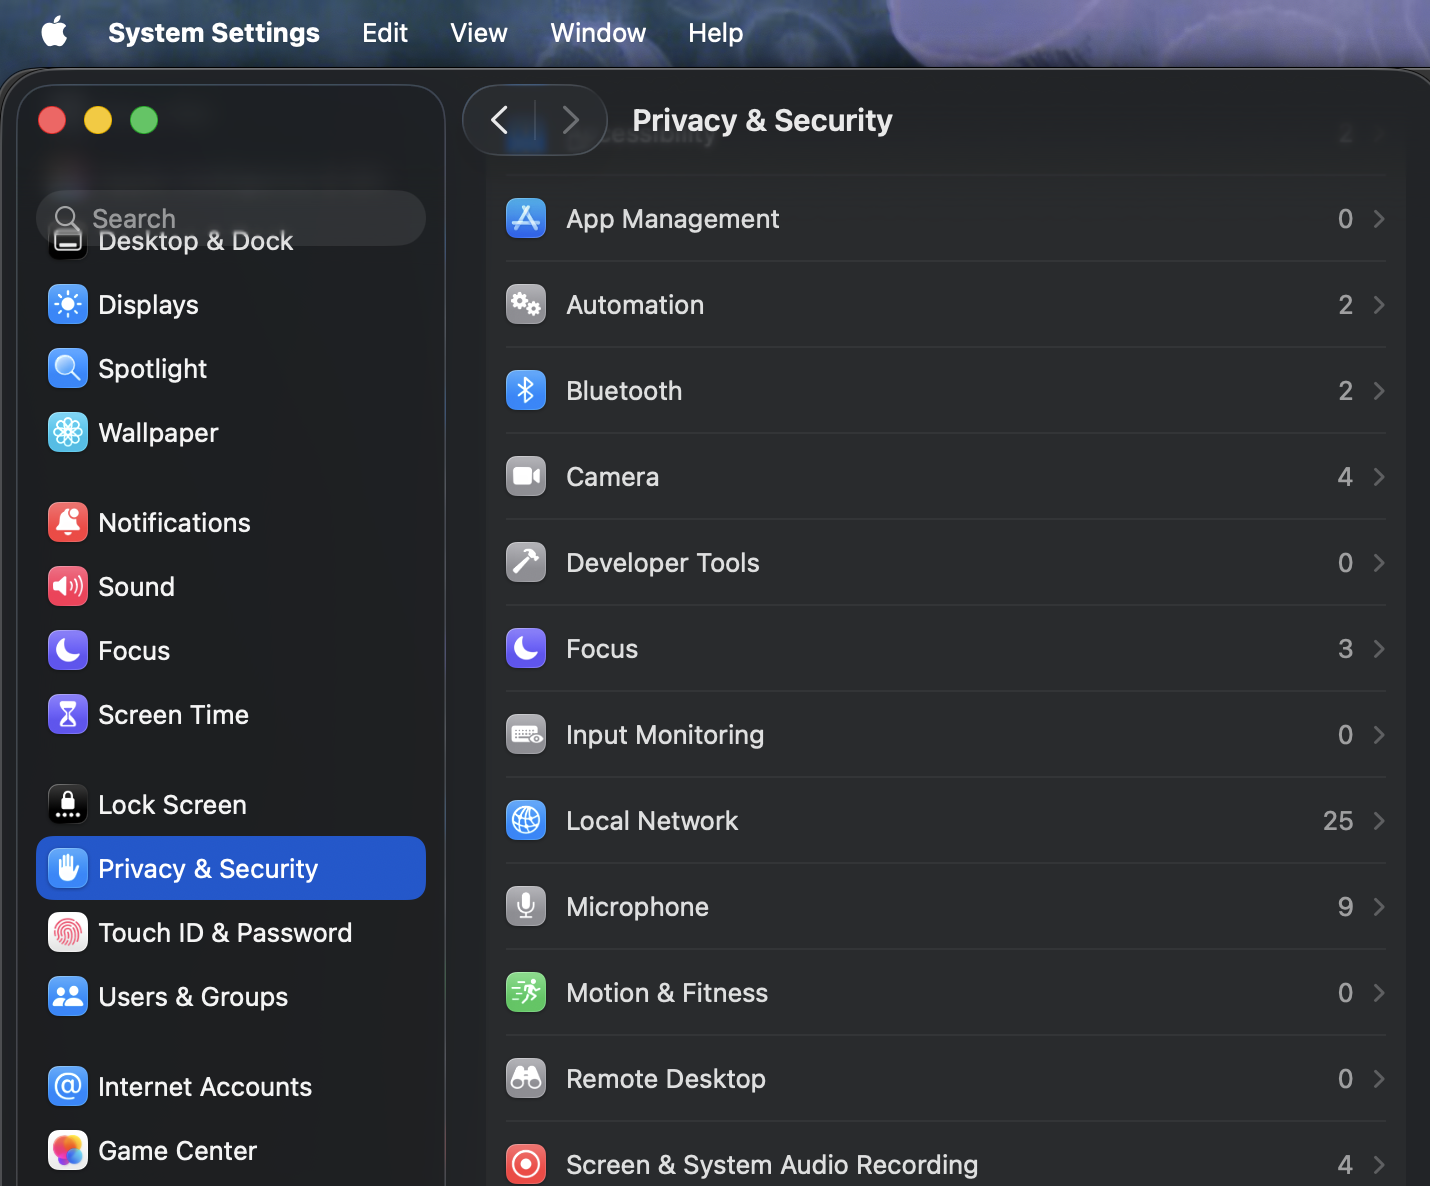1430x1186 pixels.
Task: Open the Window menu
Action: point(597,32)
